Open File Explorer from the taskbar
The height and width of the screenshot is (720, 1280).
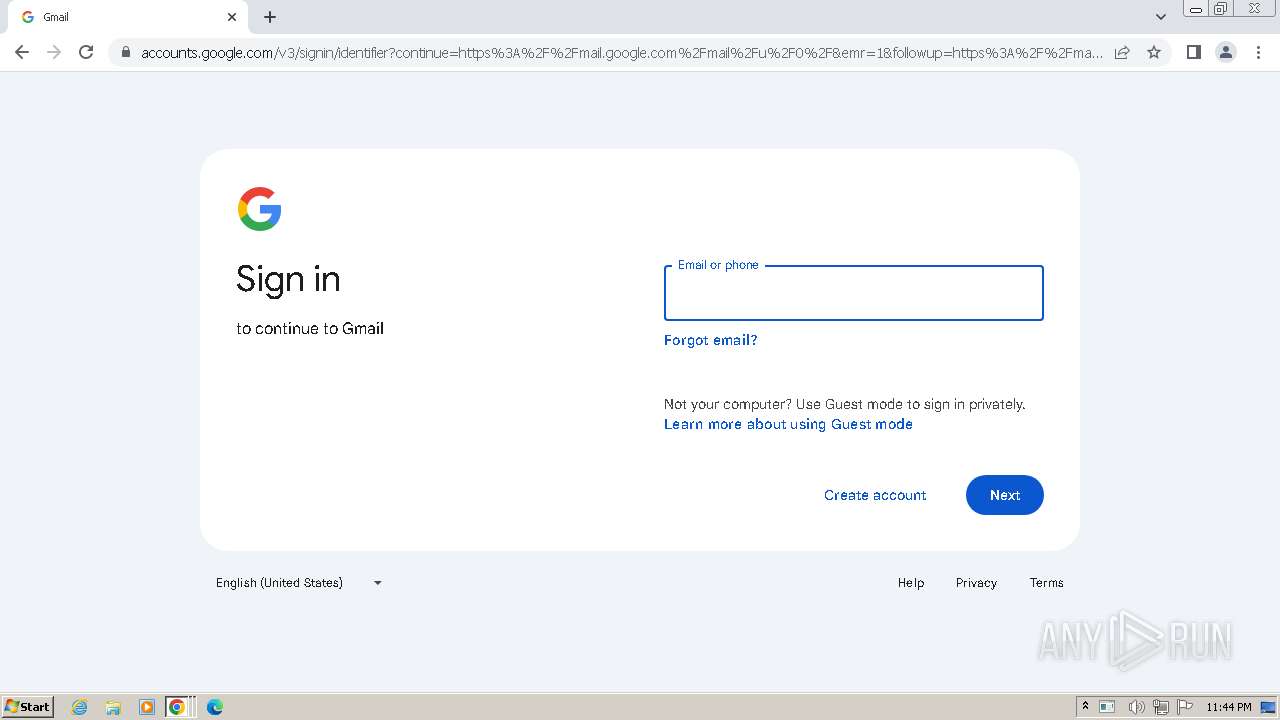click(113, 707)
